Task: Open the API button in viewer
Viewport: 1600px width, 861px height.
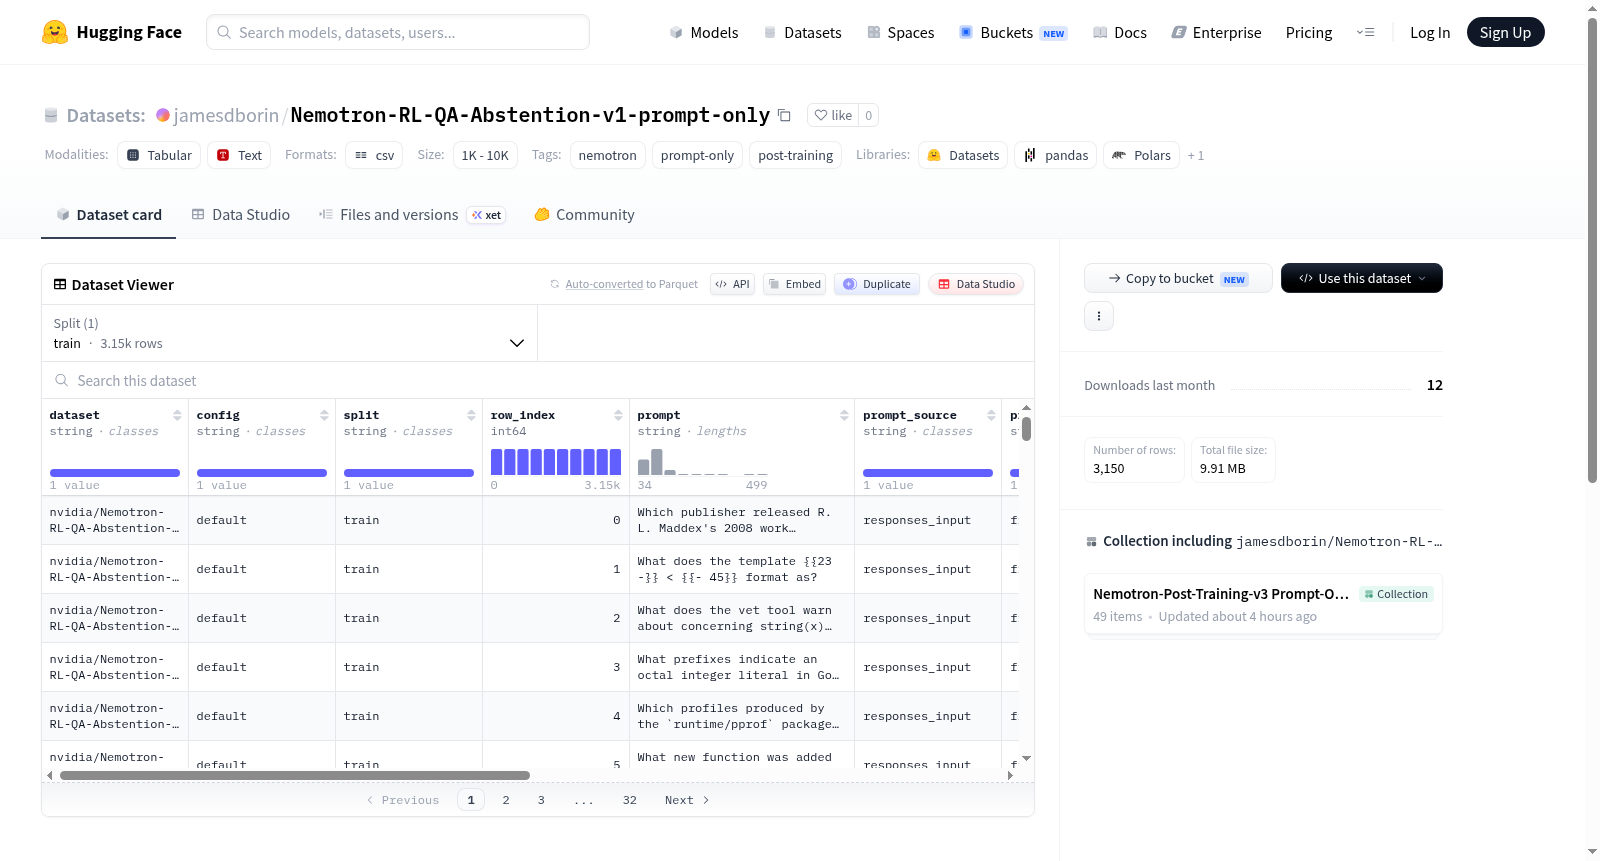Action: pos(732,284)
